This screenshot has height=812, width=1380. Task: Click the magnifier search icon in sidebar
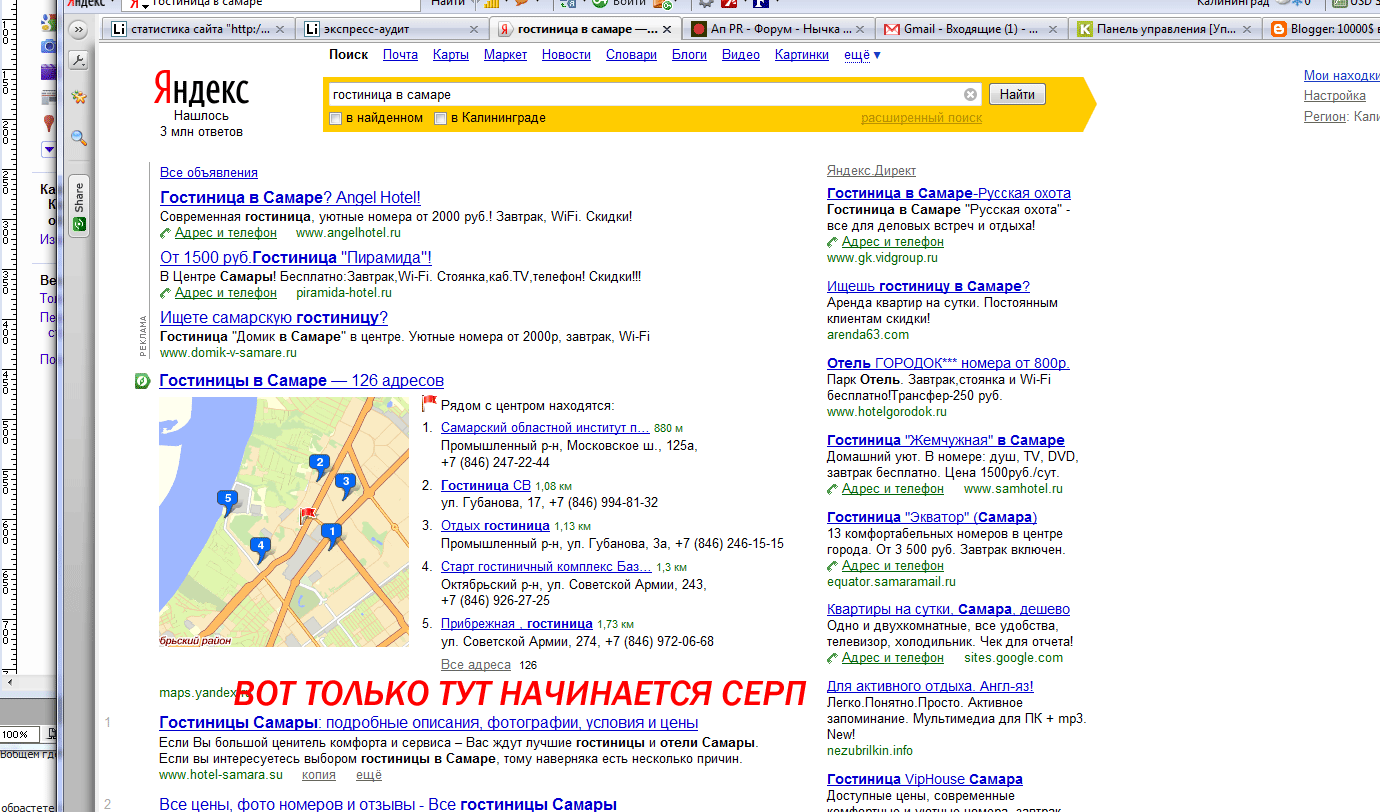pos(78,138)
